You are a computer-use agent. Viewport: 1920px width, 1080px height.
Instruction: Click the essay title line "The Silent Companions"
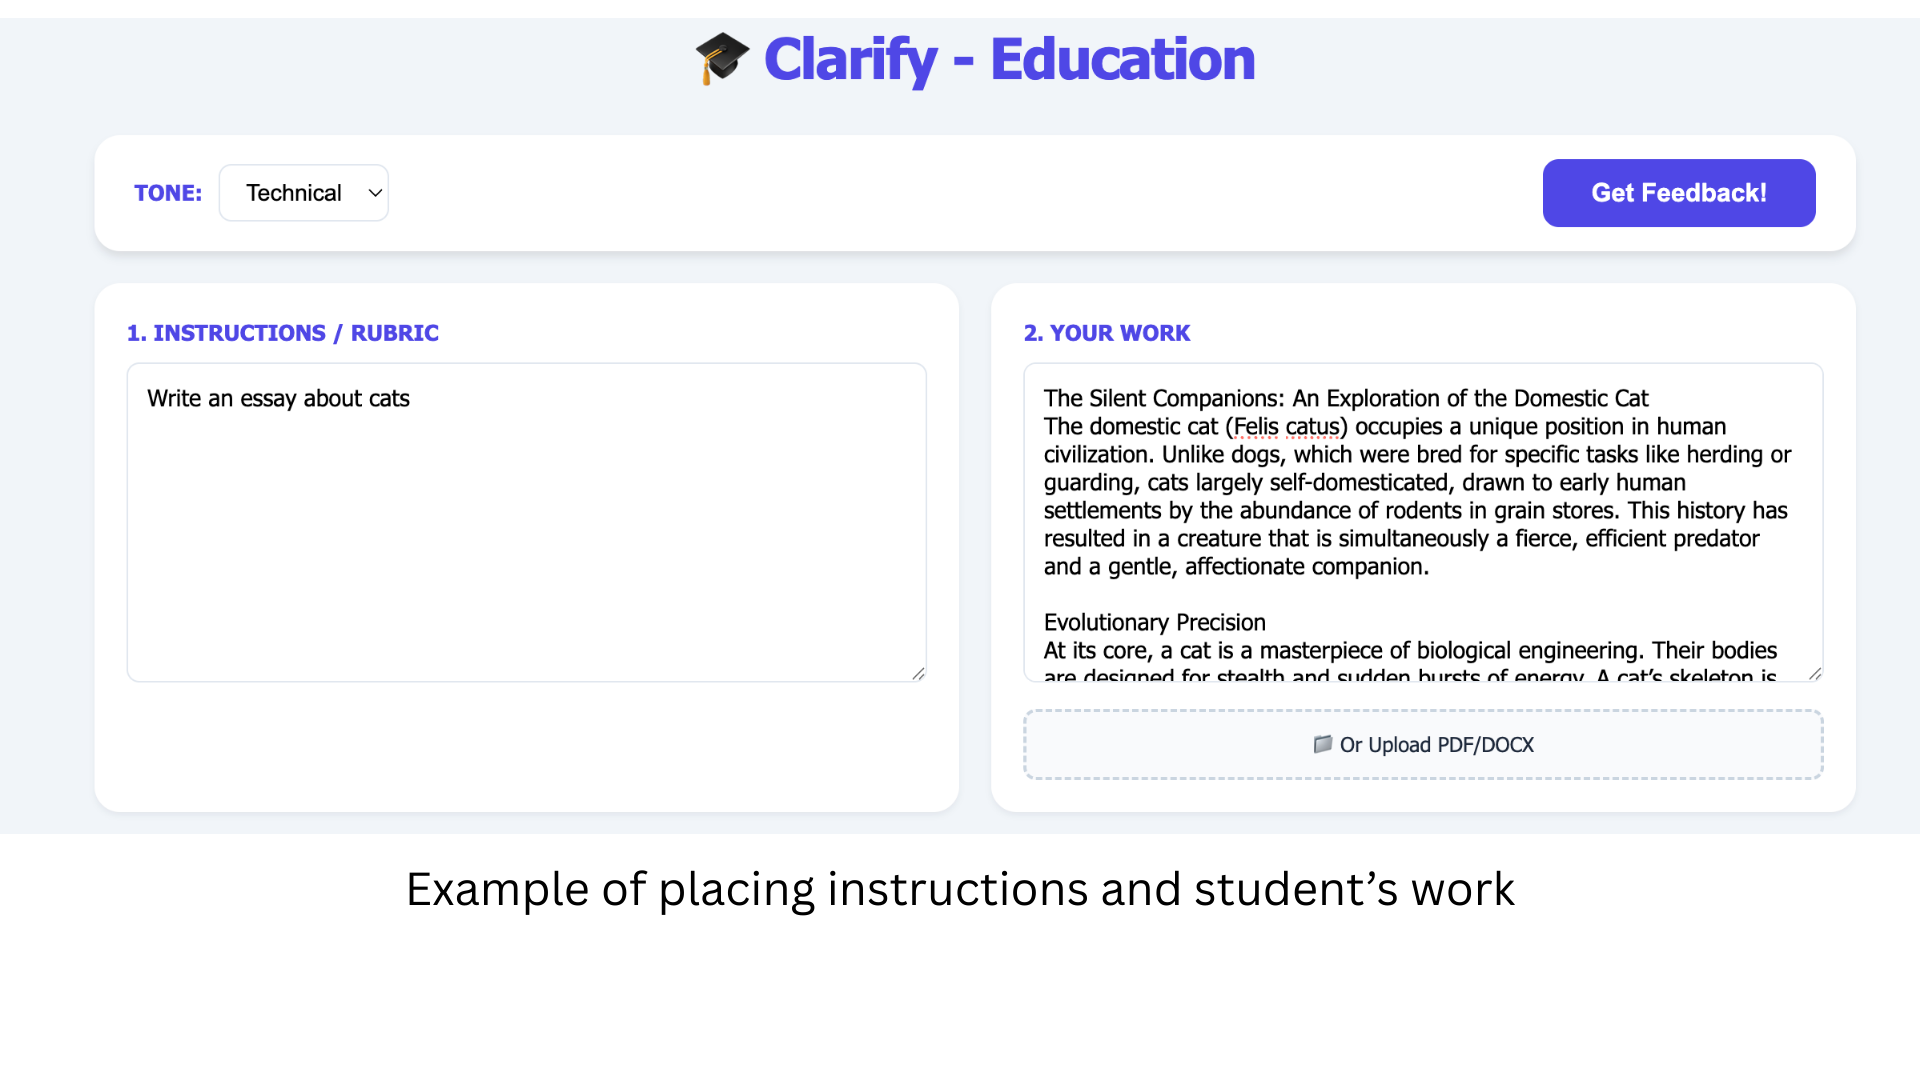click(x=1345, y=399)
